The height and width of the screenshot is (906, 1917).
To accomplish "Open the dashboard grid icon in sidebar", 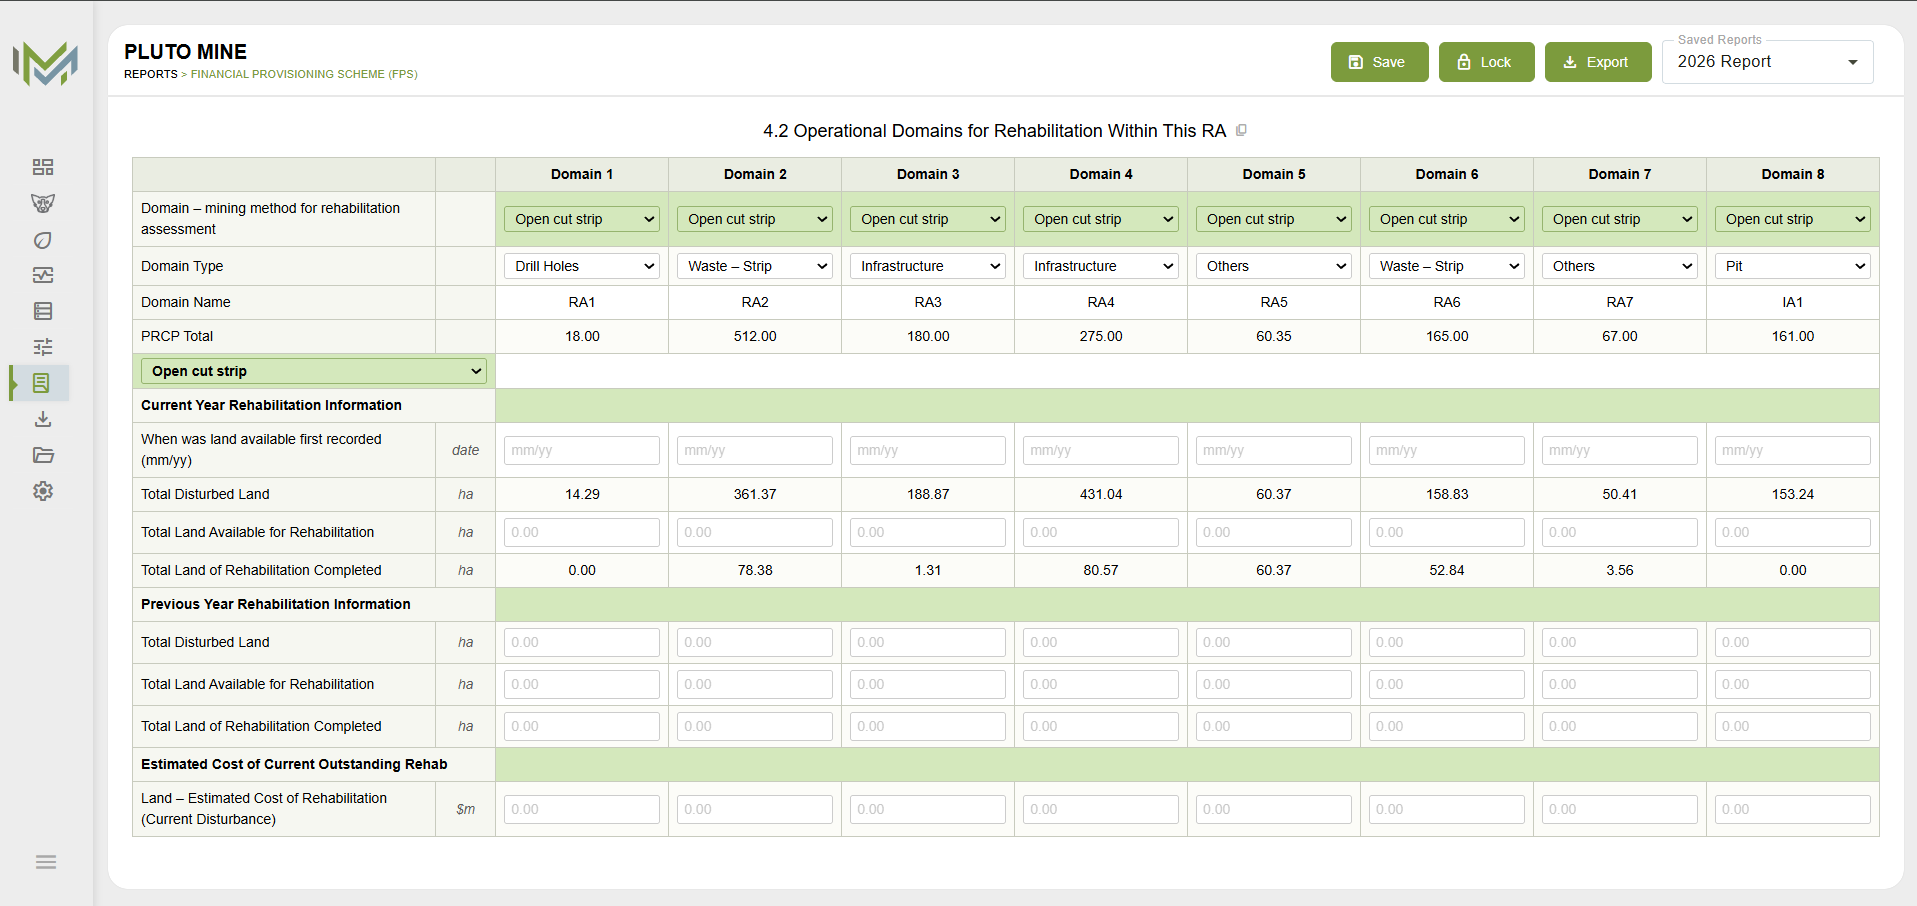I will 43,167.
